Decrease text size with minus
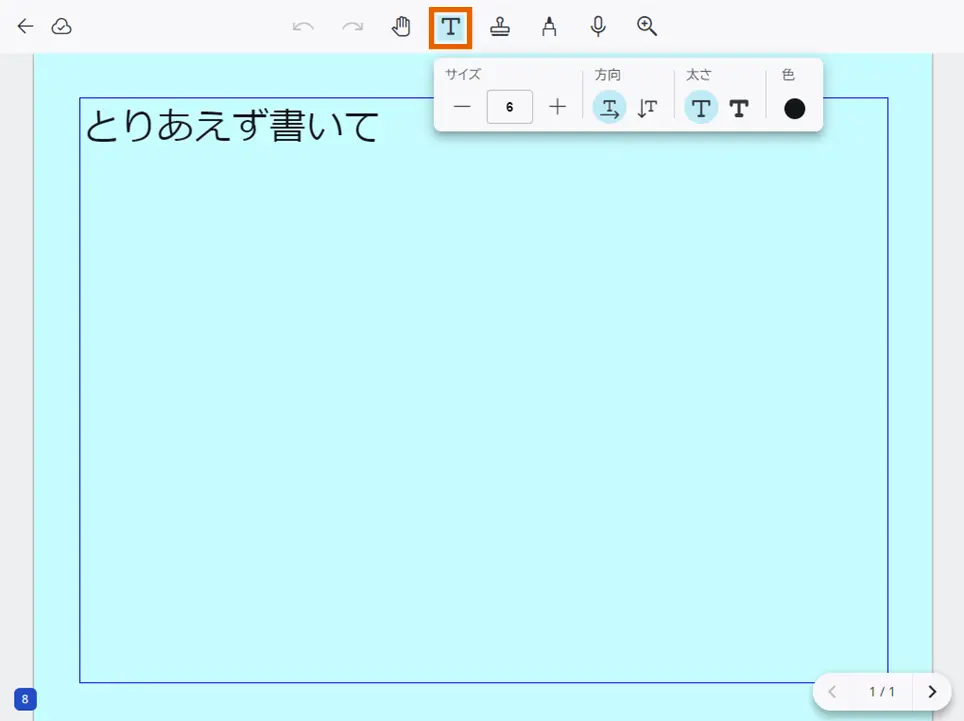 461,107
